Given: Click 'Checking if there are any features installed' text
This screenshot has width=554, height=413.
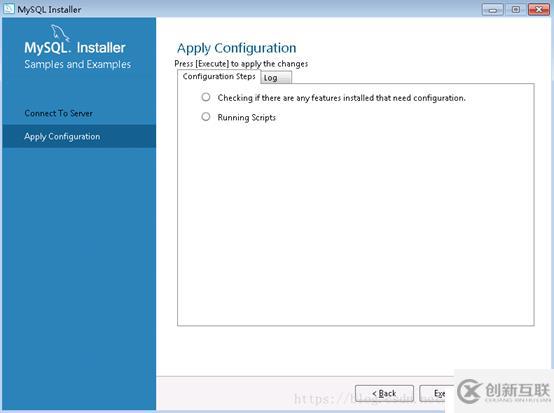Looking at the screenshot, I should click(342, 98).
